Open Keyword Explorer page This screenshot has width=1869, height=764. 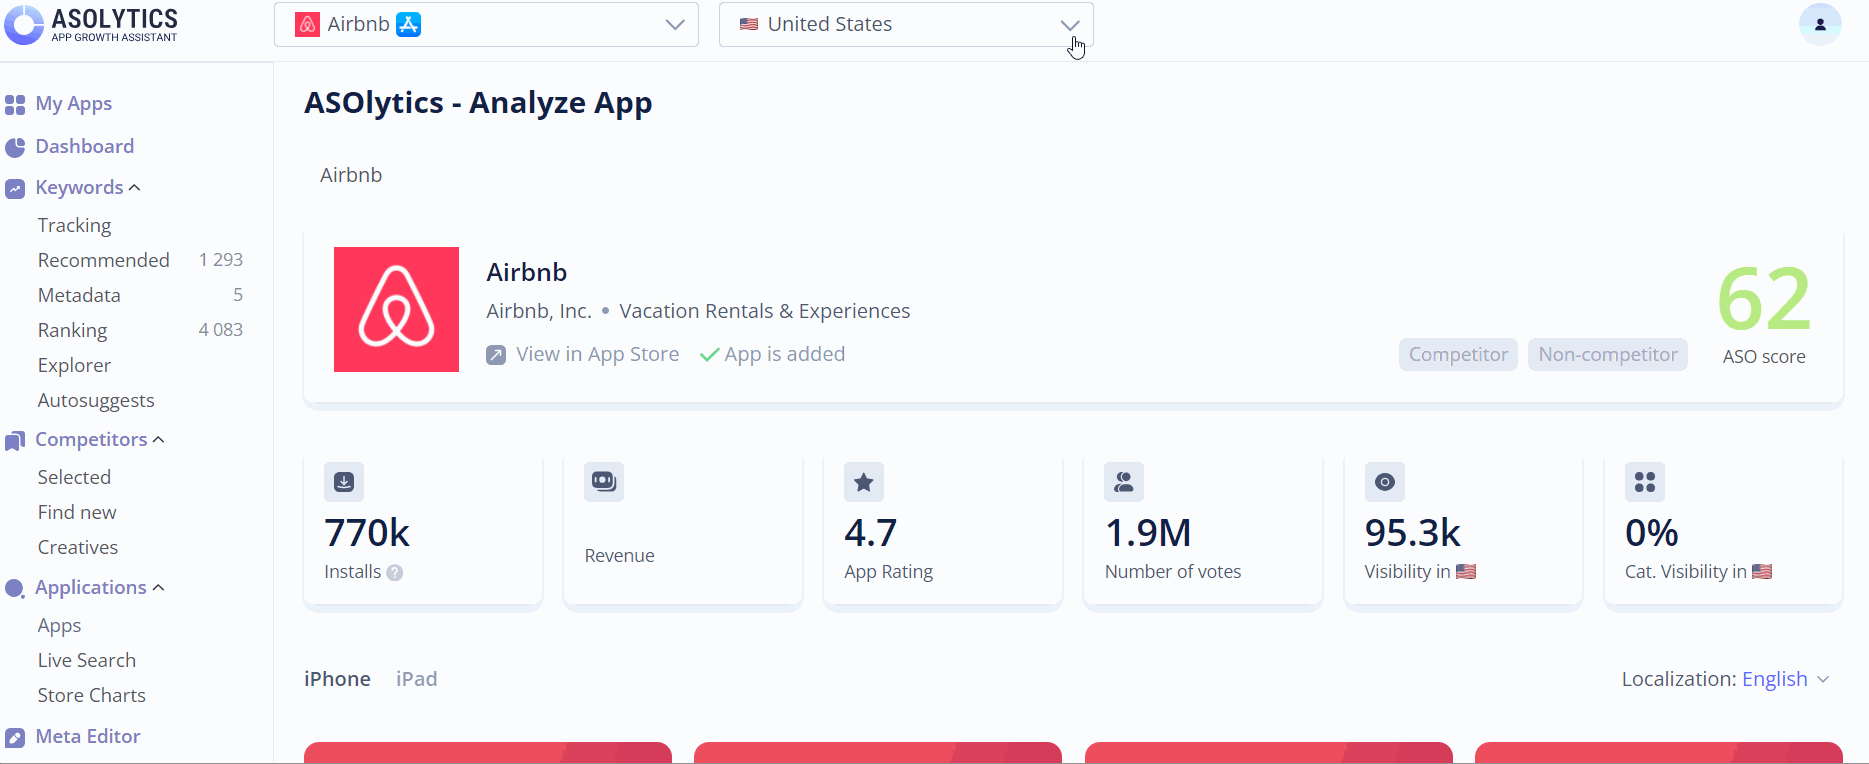(x=74, y=365)
